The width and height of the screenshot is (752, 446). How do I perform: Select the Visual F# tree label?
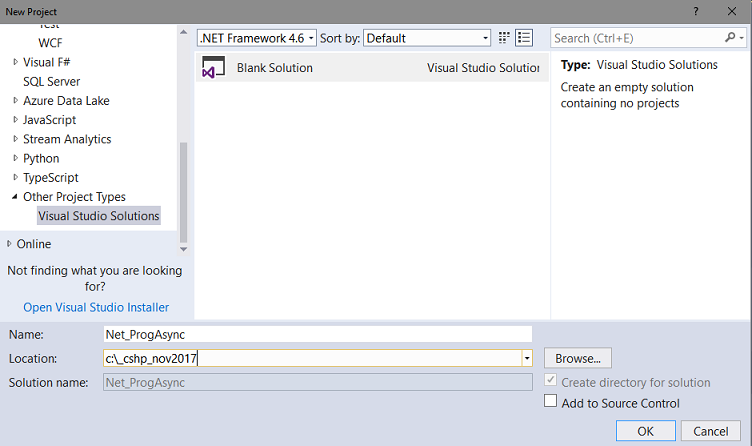tap(47, 62)
